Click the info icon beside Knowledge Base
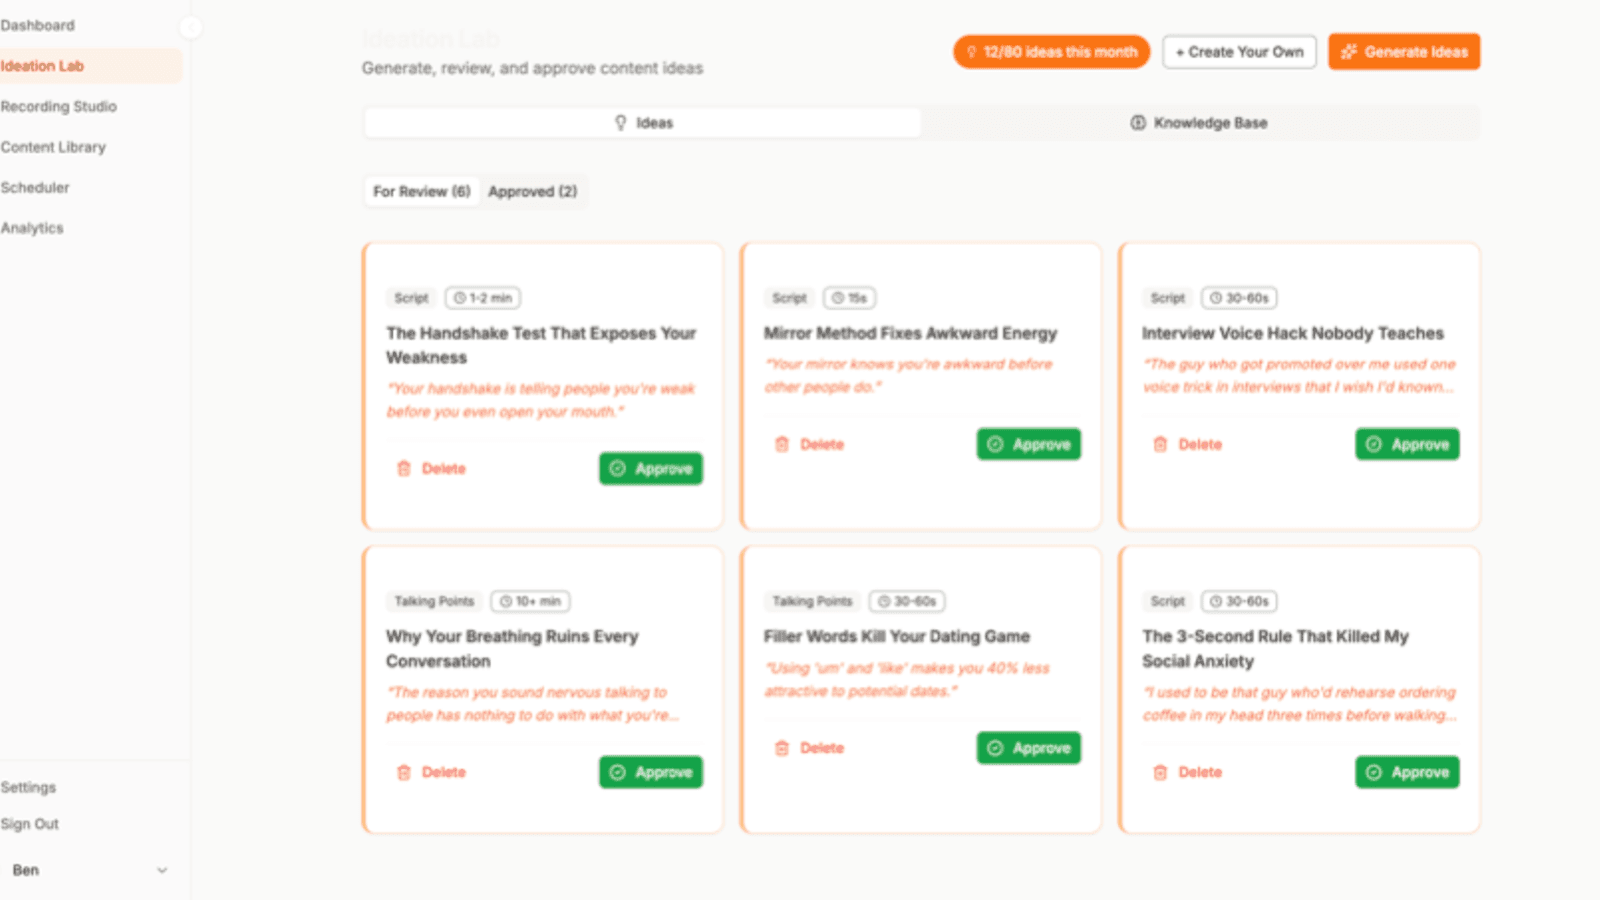1600x900 pixels. [1138, 122]
